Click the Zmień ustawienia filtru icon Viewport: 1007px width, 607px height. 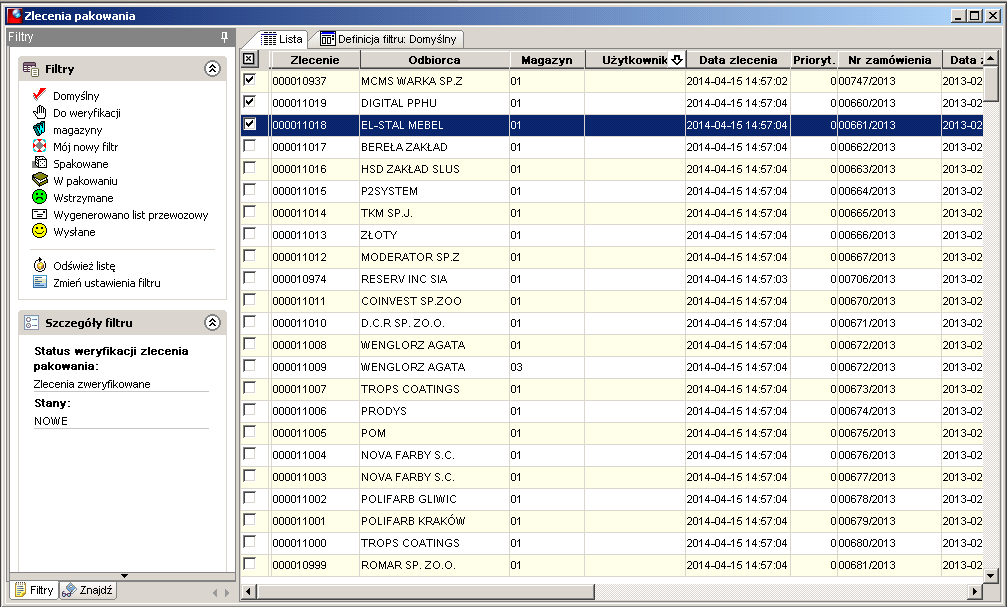40,282
